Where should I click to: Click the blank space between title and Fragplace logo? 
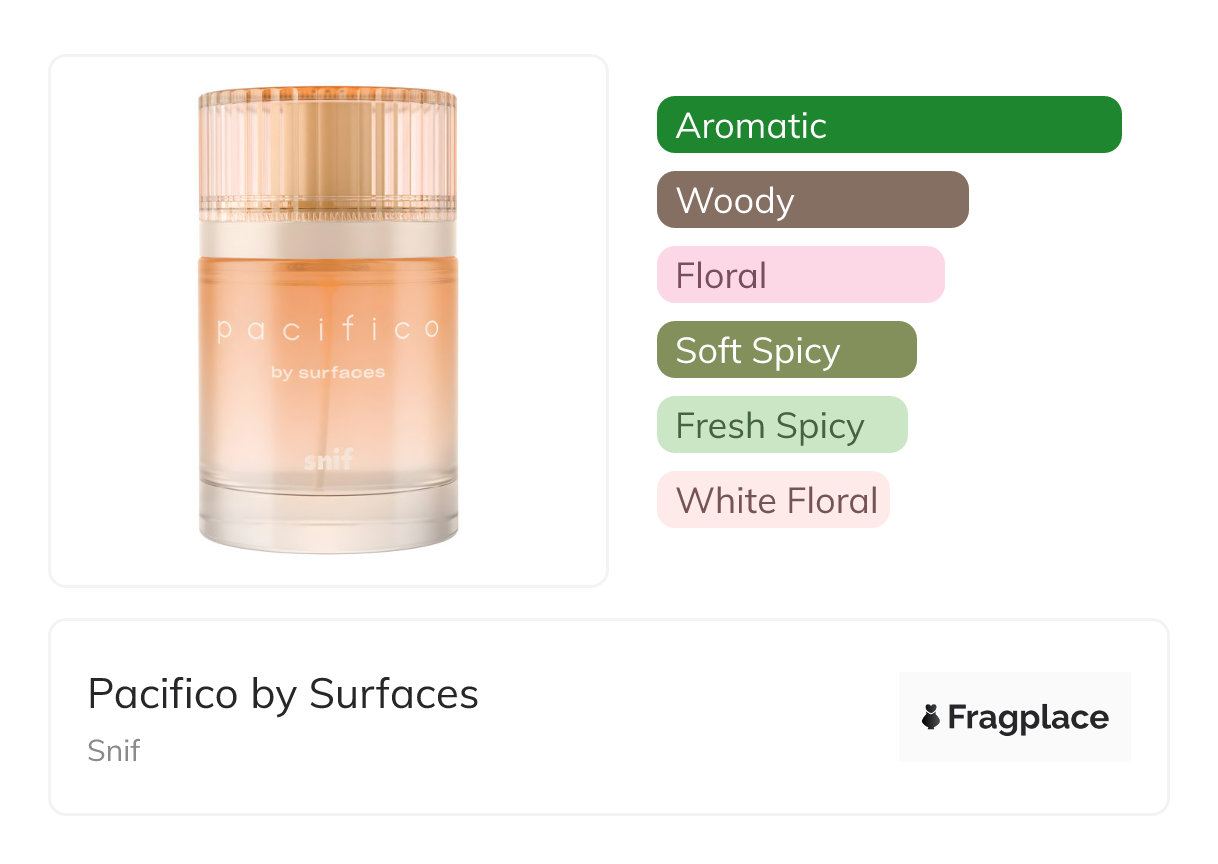(x=690, y=717)
